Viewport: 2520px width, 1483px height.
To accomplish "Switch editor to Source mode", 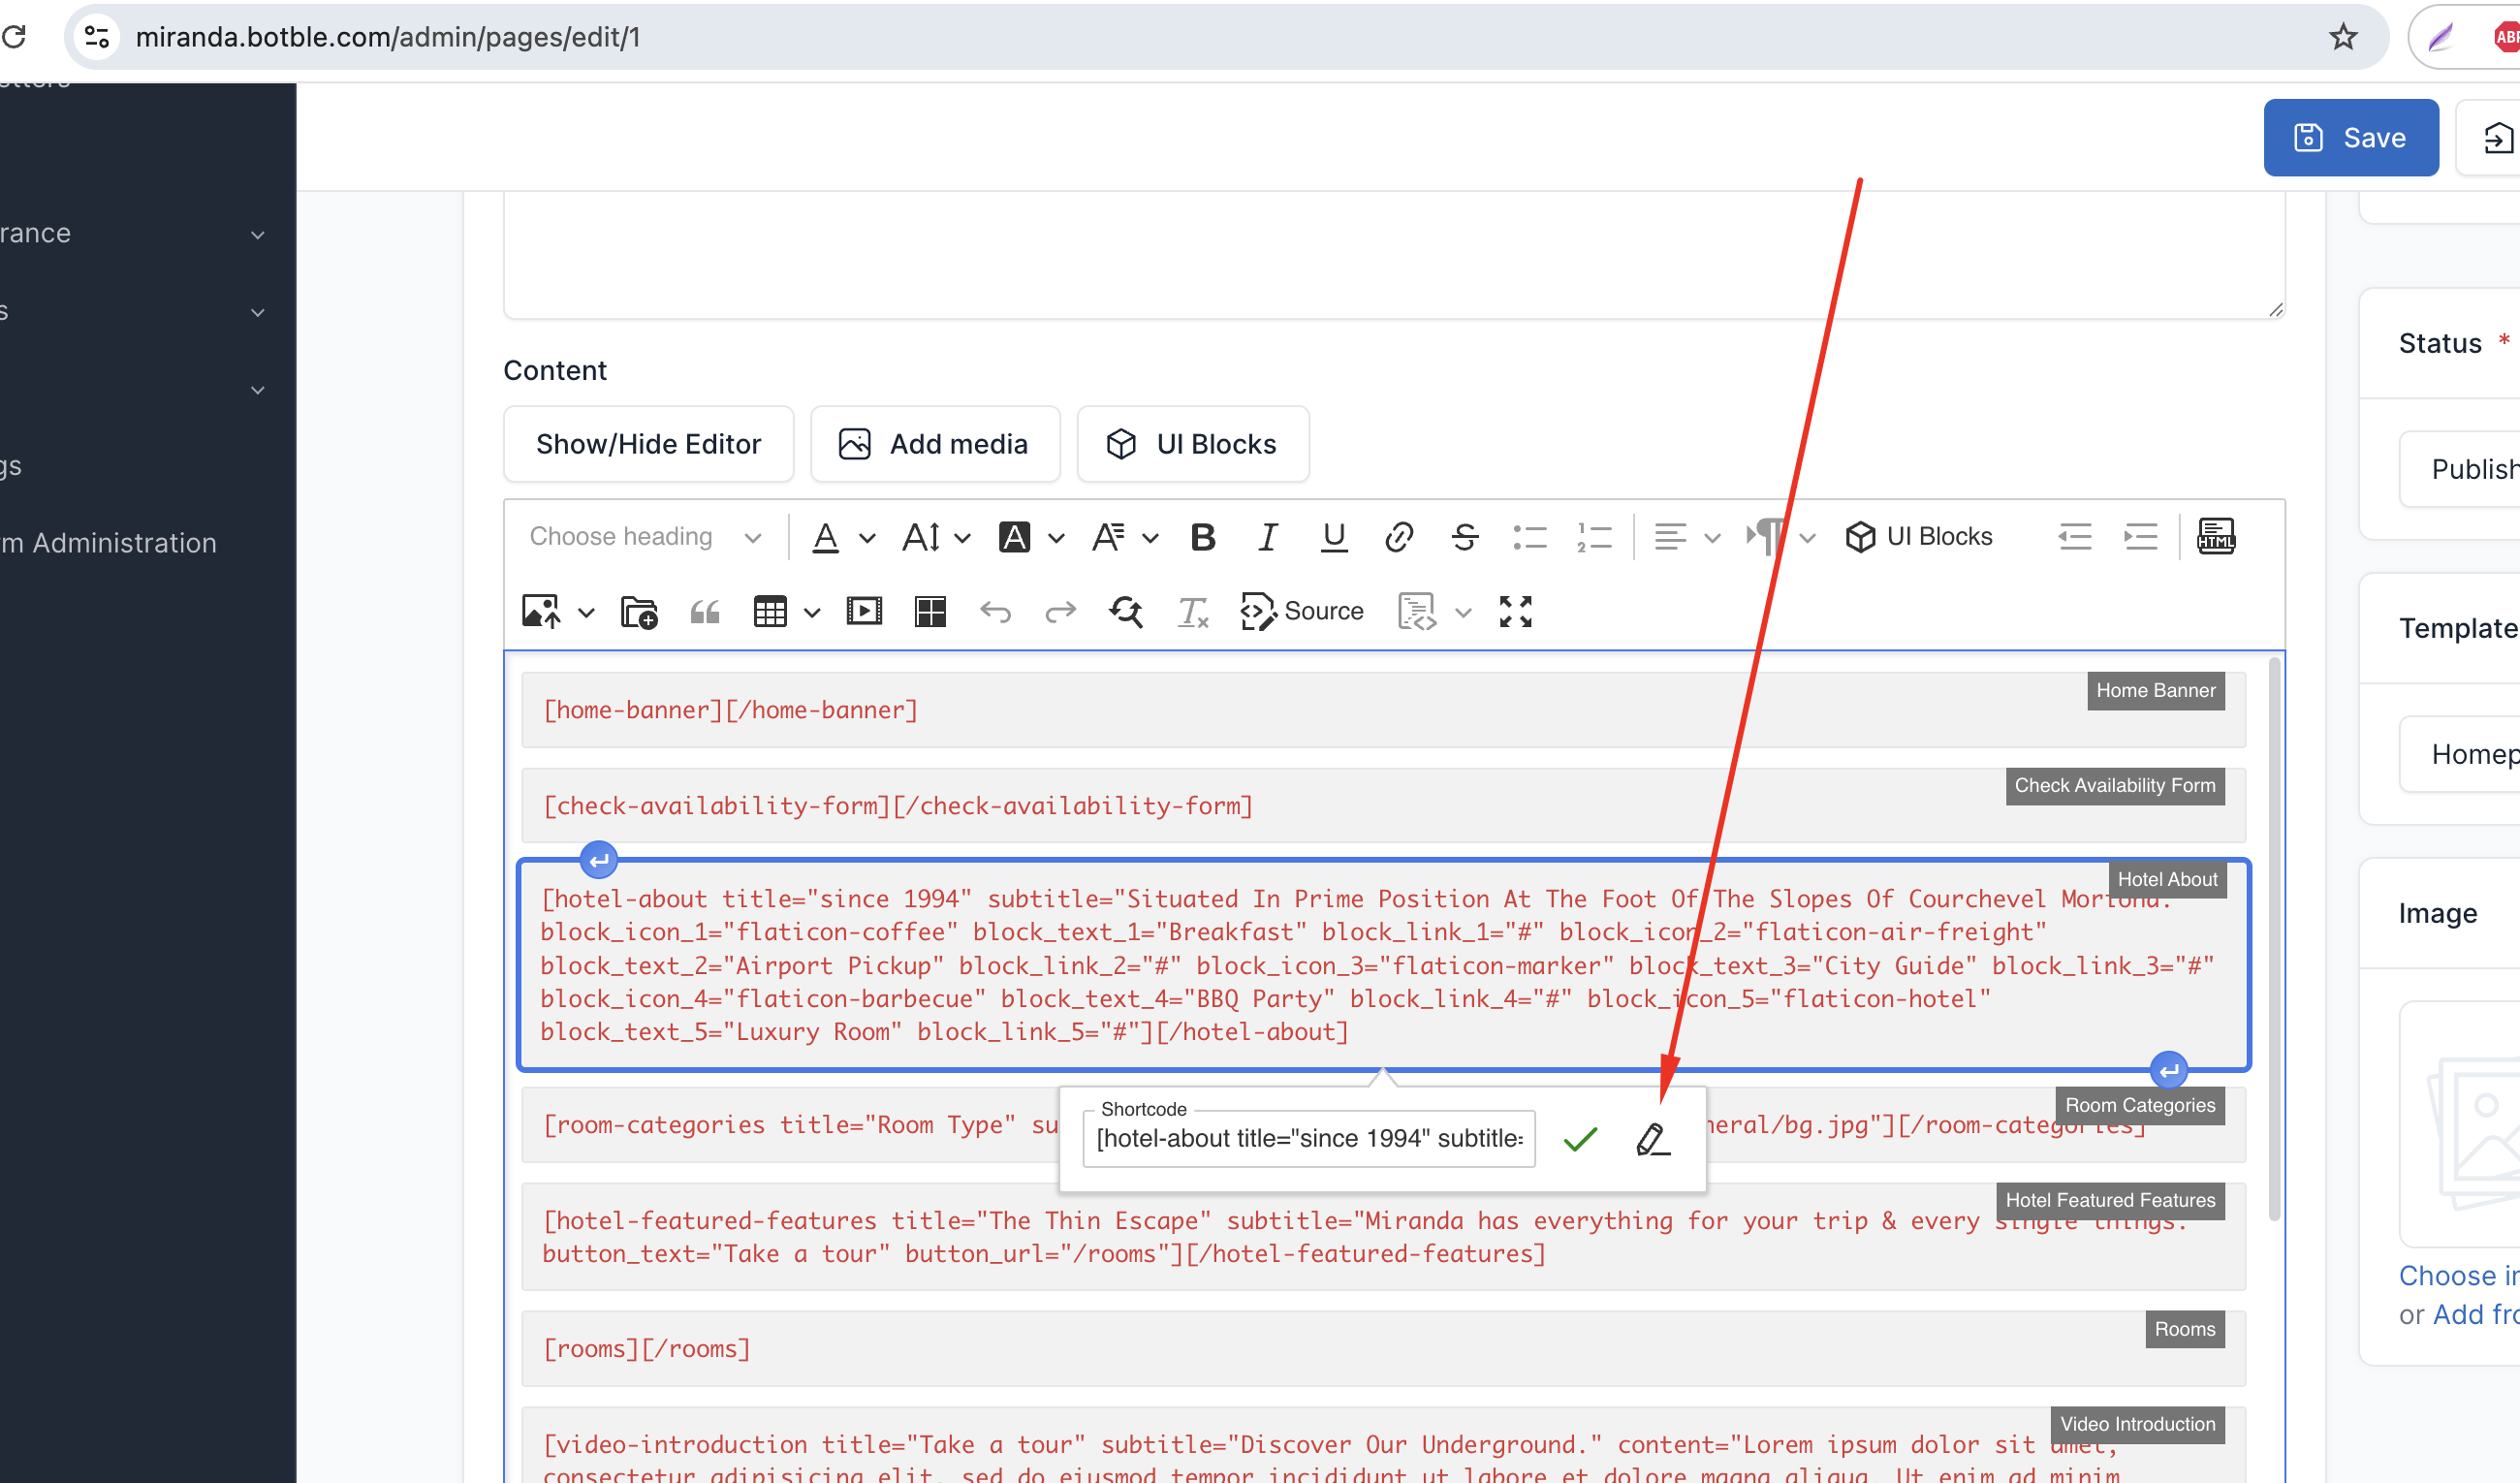I will 1302,611.
